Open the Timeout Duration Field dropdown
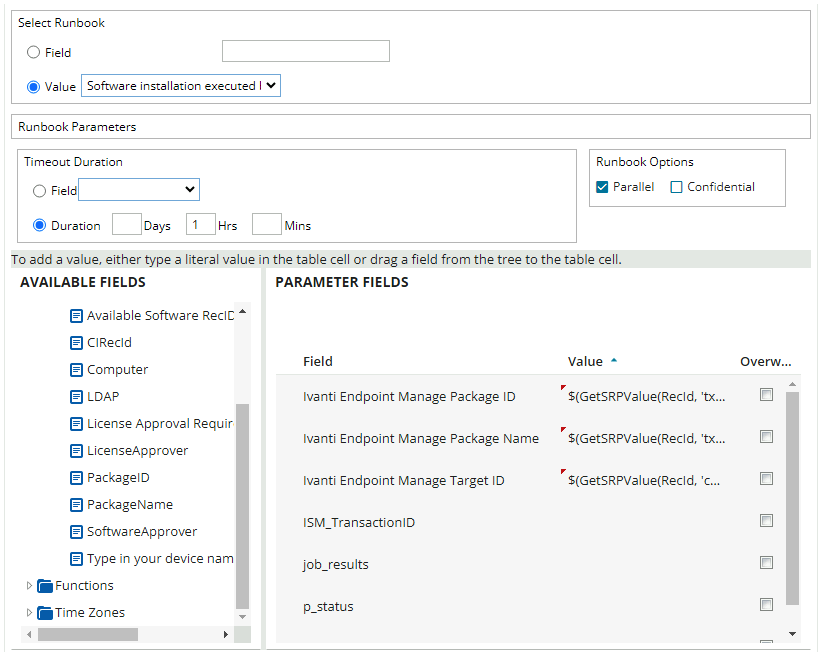Viewport: 818px width, 652px height. 139,189
